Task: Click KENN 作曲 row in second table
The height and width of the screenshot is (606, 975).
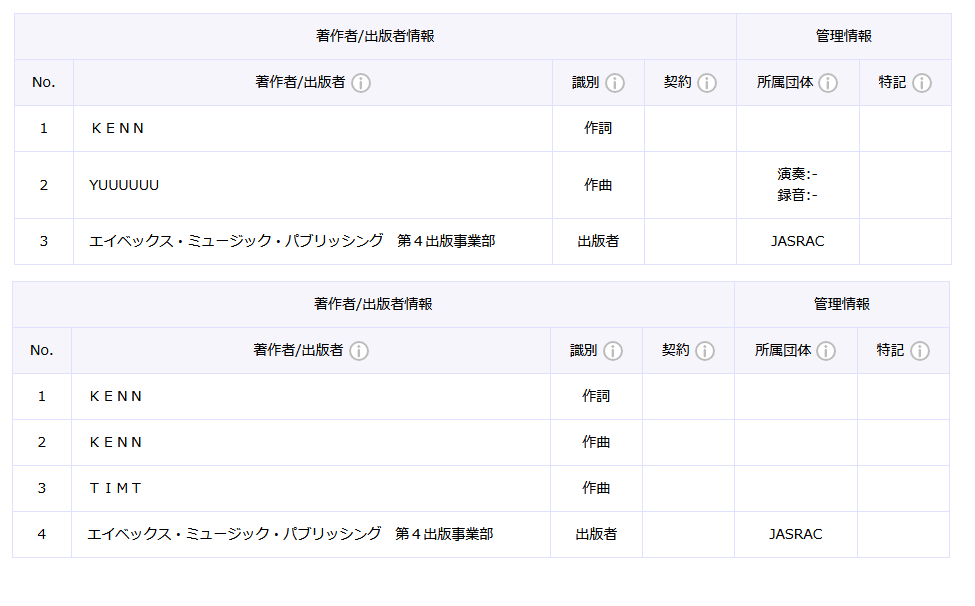Action: coord(481,443)
